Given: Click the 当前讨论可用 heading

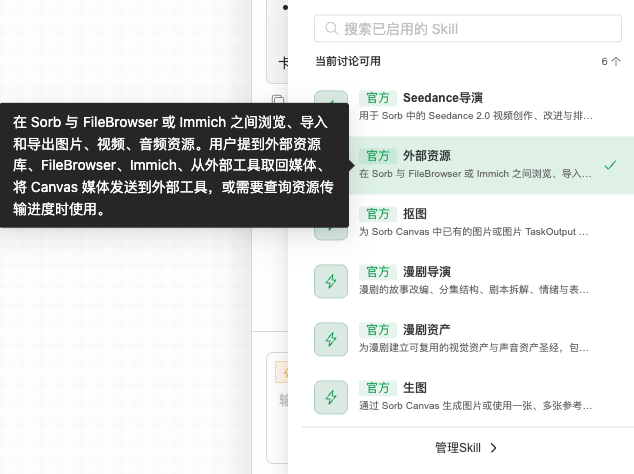Looking at the screenshot, I should pyautogui.click(x=348, y=61).
